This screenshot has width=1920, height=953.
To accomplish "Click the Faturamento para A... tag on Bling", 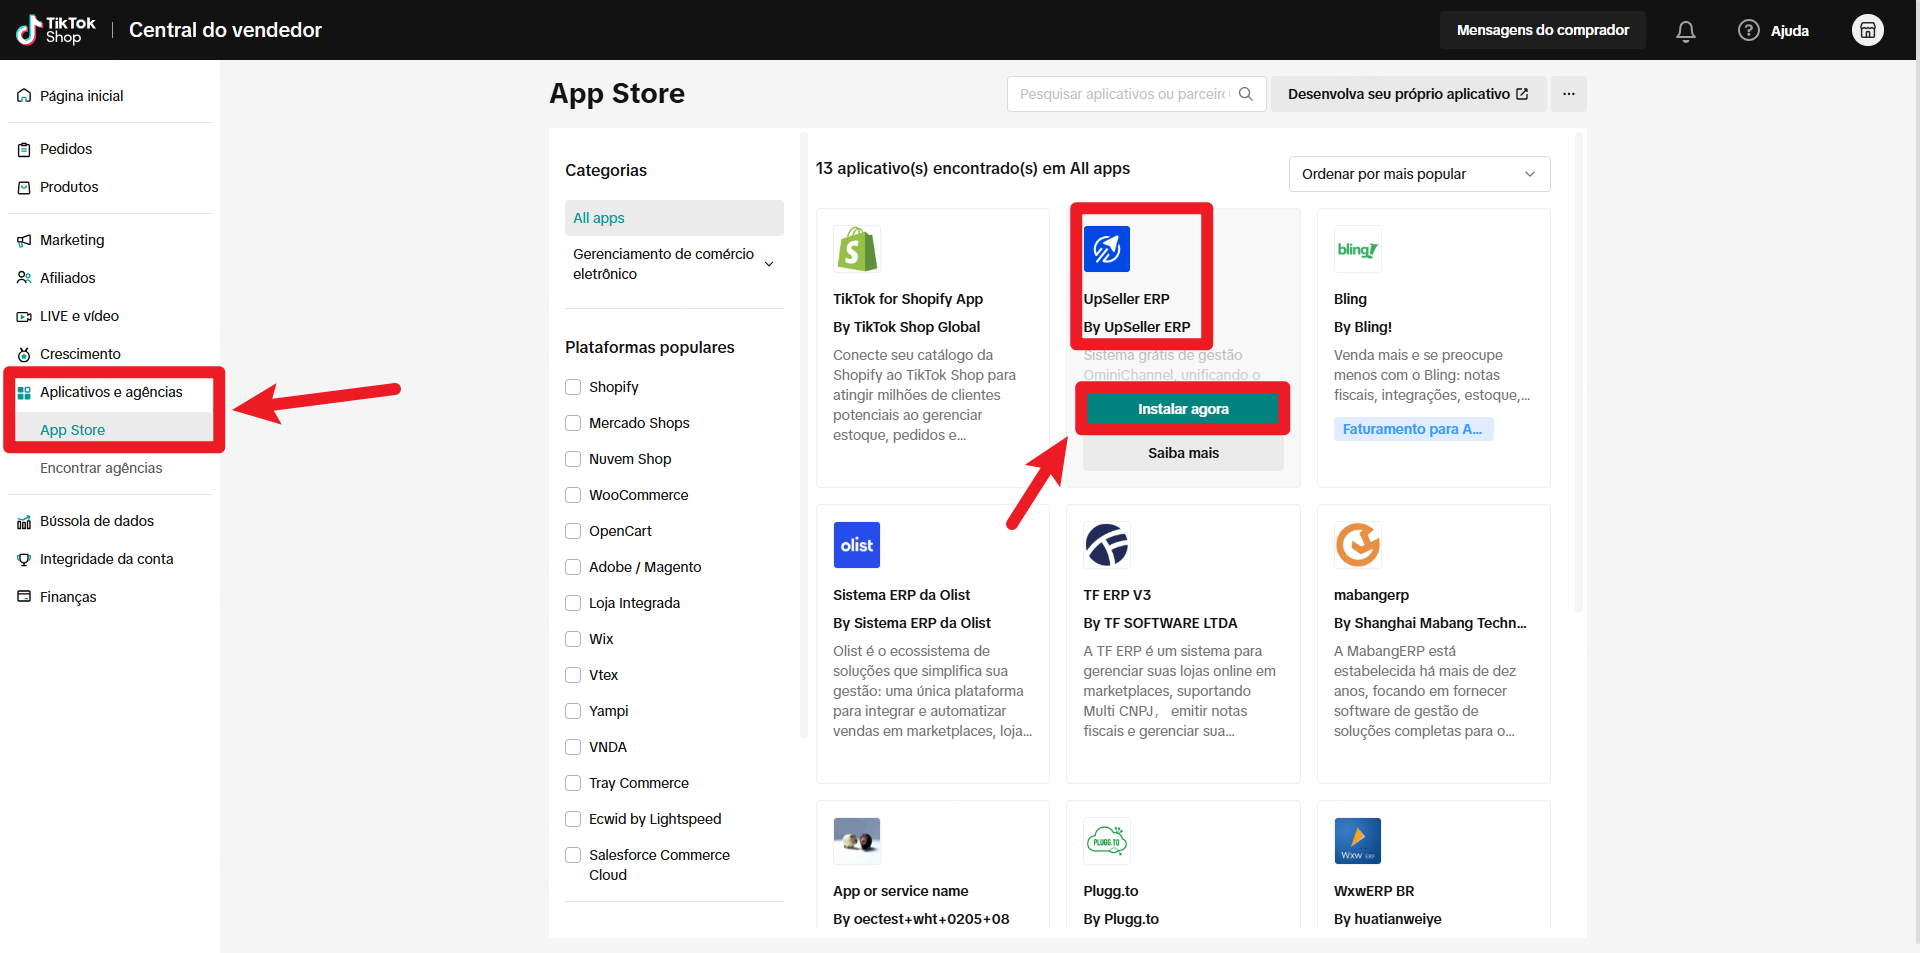I will (1413, 429).
